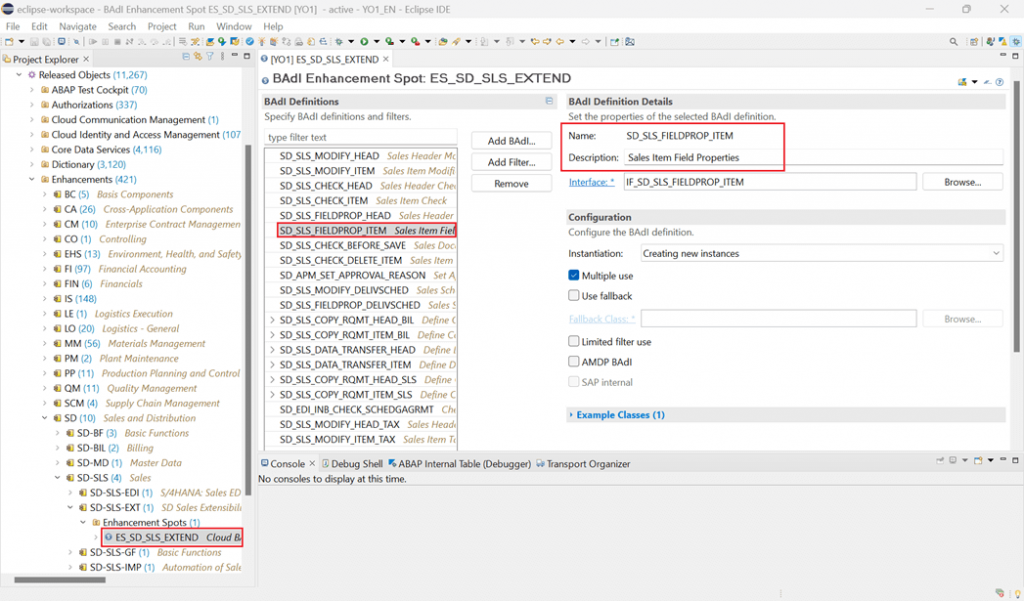Switch to the Transport Organizer tab
Image resolution: width=1024 pixels, height=601 pixels.
coord(583,464)
